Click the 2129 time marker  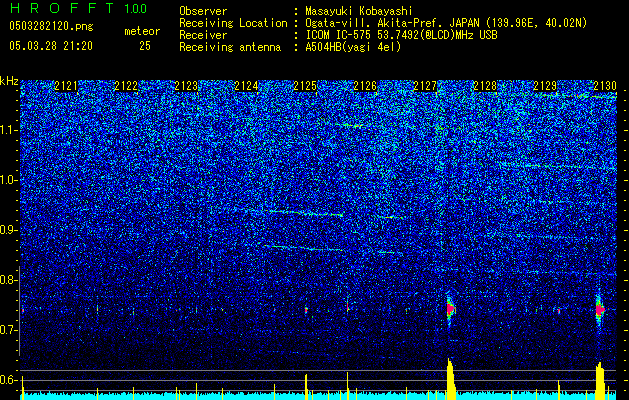click(545, 86)
